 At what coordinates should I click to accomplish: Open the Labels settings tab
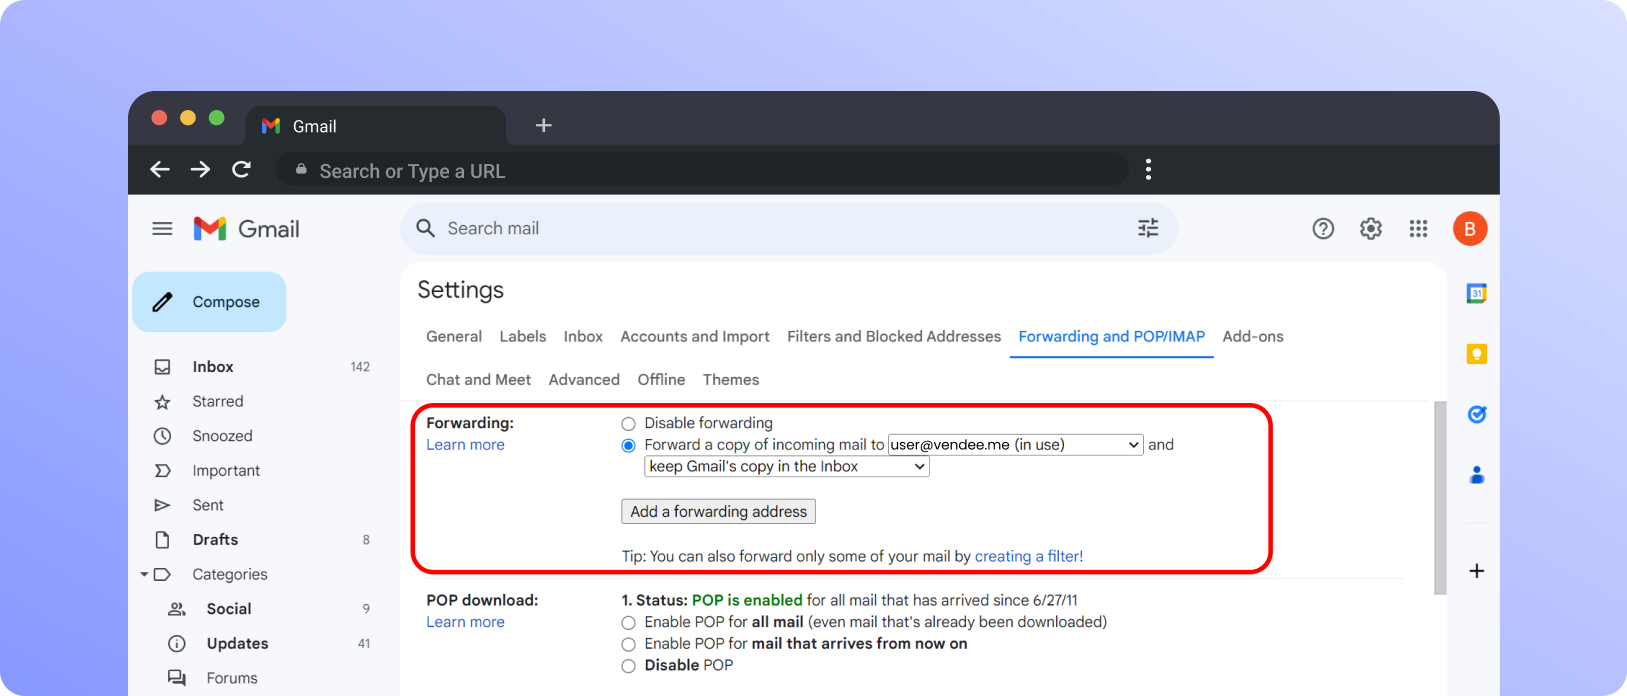tap(523, 337)
